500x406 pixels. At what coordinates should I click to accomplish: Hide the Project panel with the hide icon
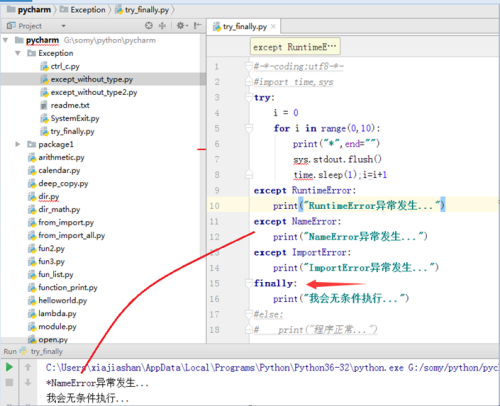[x=197, y=25]
